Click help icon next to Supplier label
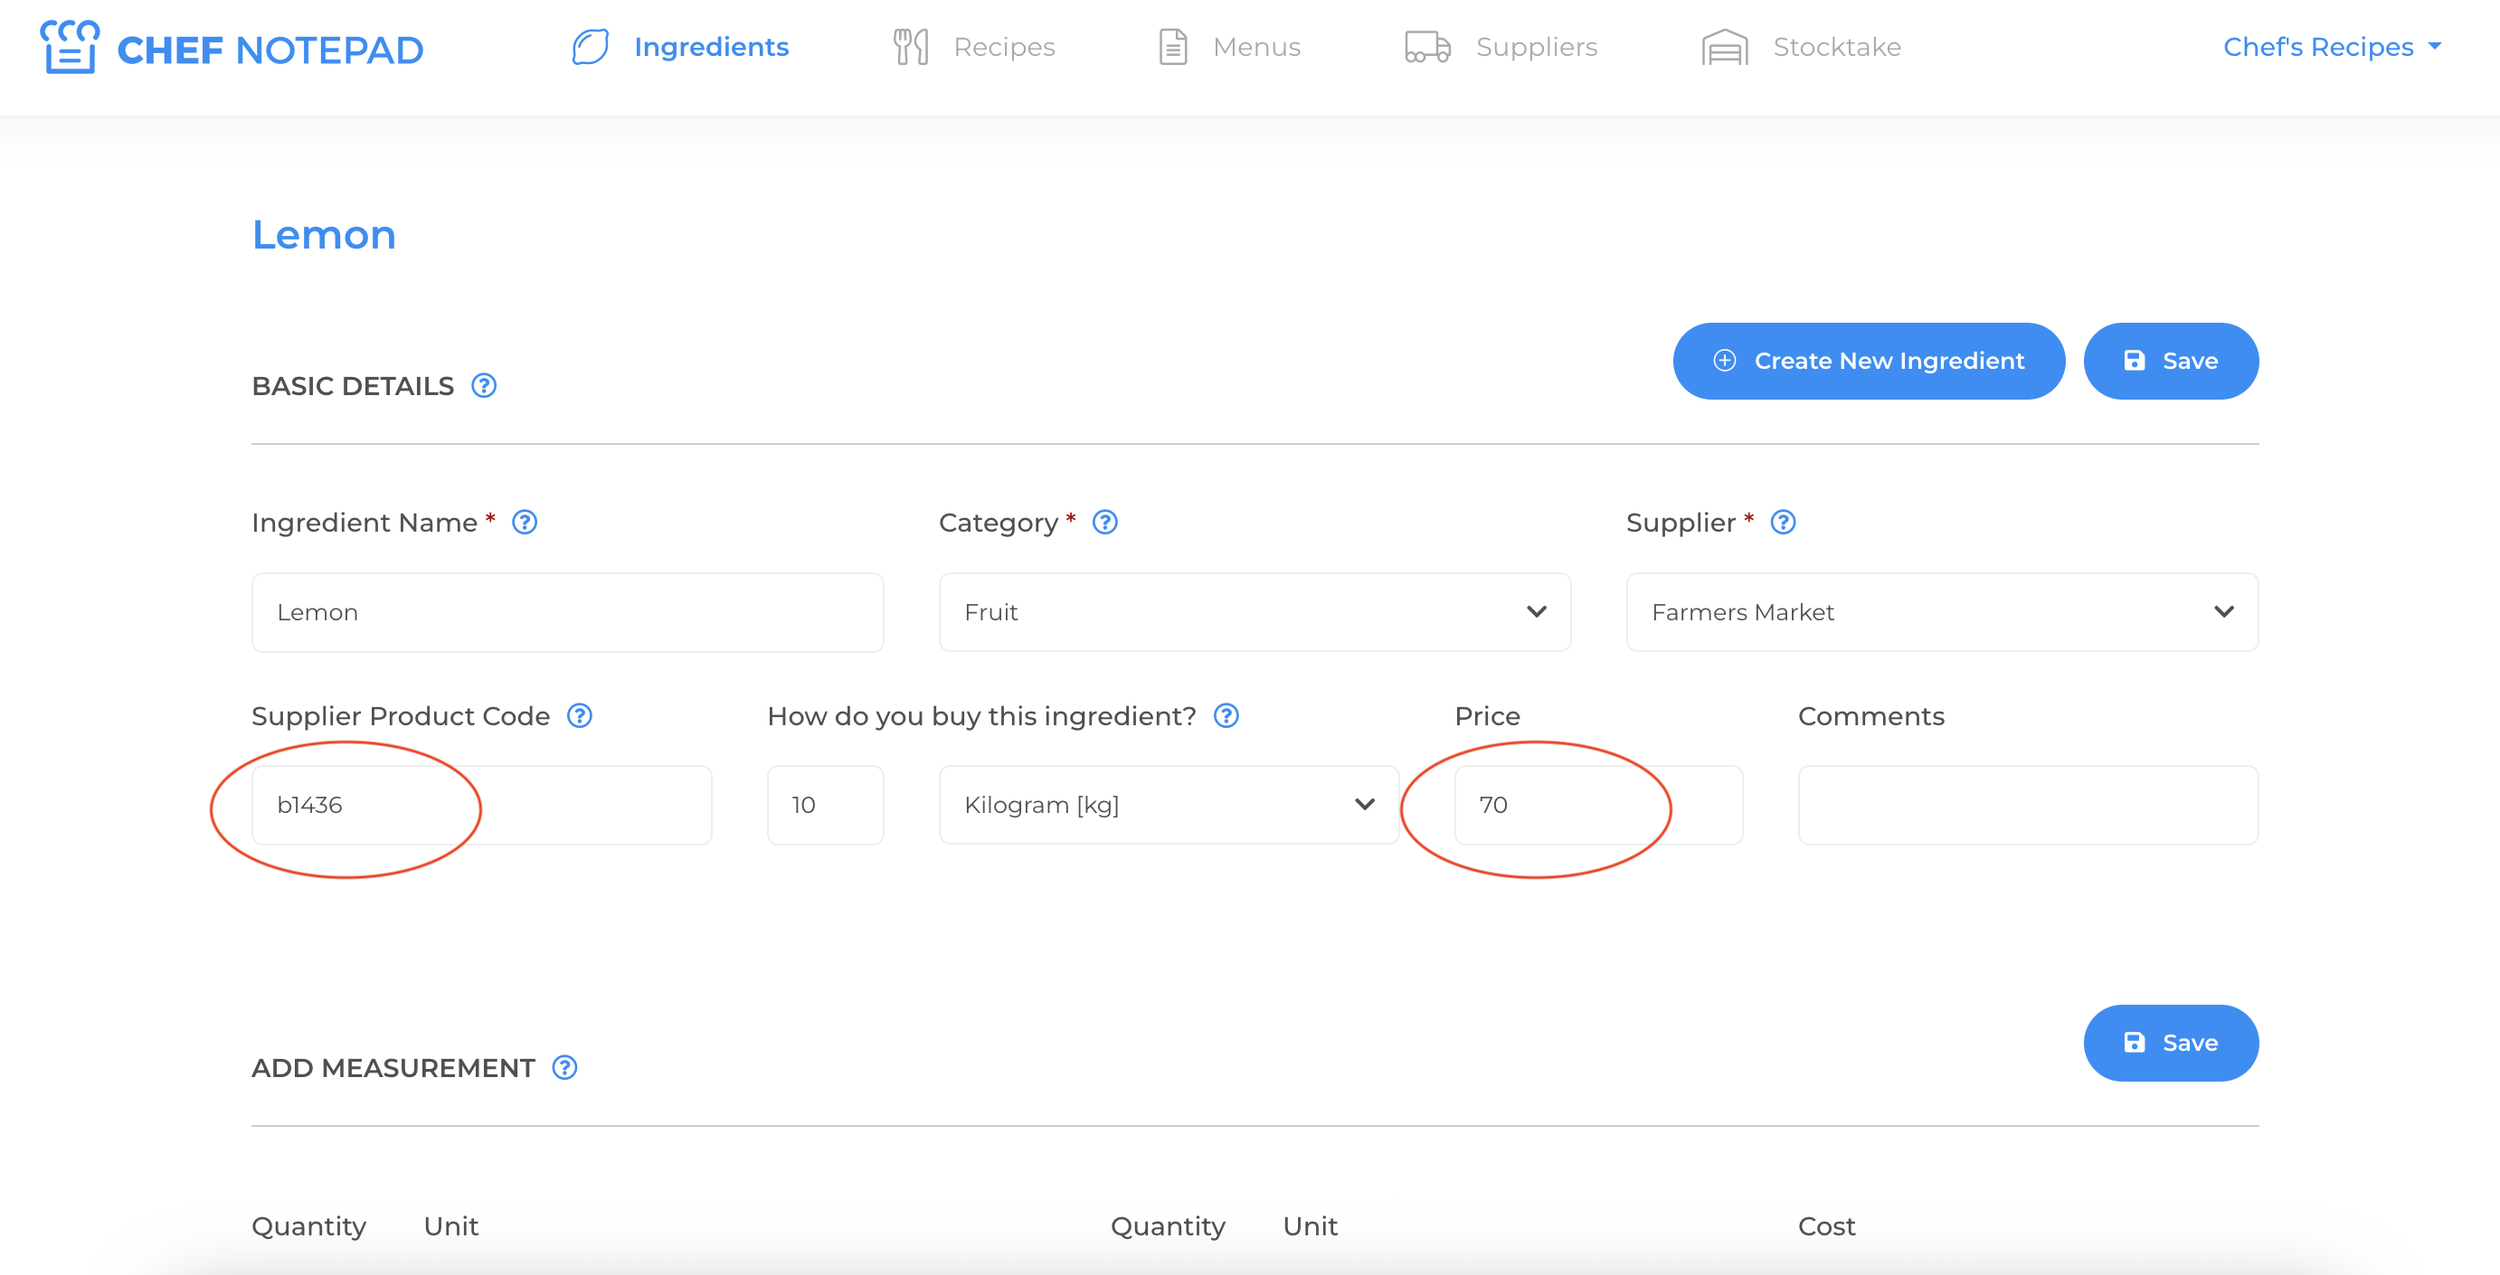 point(1783,522)
